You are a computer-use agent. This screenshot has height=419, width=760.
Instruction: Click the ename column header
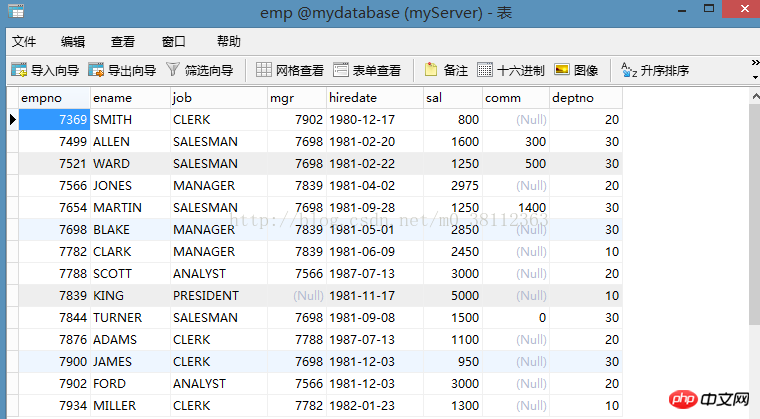(130, 98)
